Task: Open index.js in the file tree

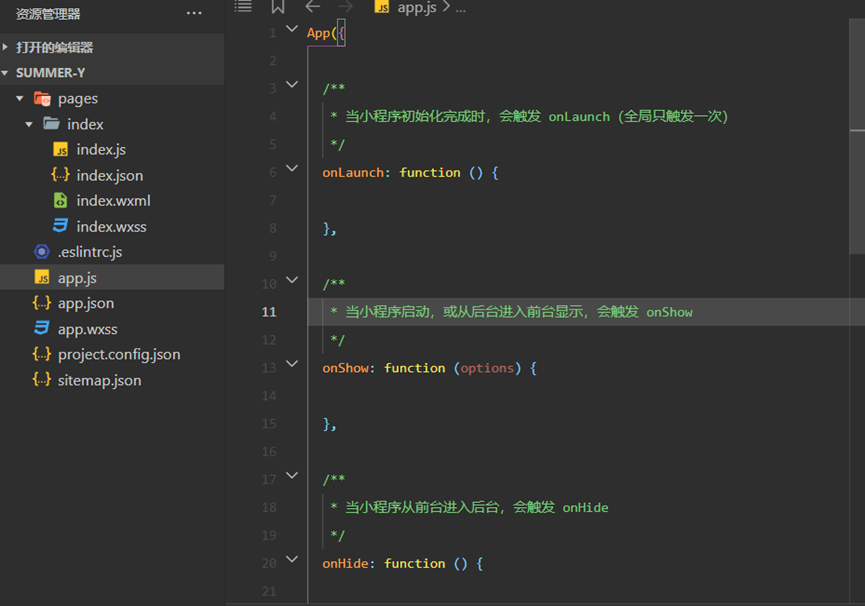Action: (101, 150)
